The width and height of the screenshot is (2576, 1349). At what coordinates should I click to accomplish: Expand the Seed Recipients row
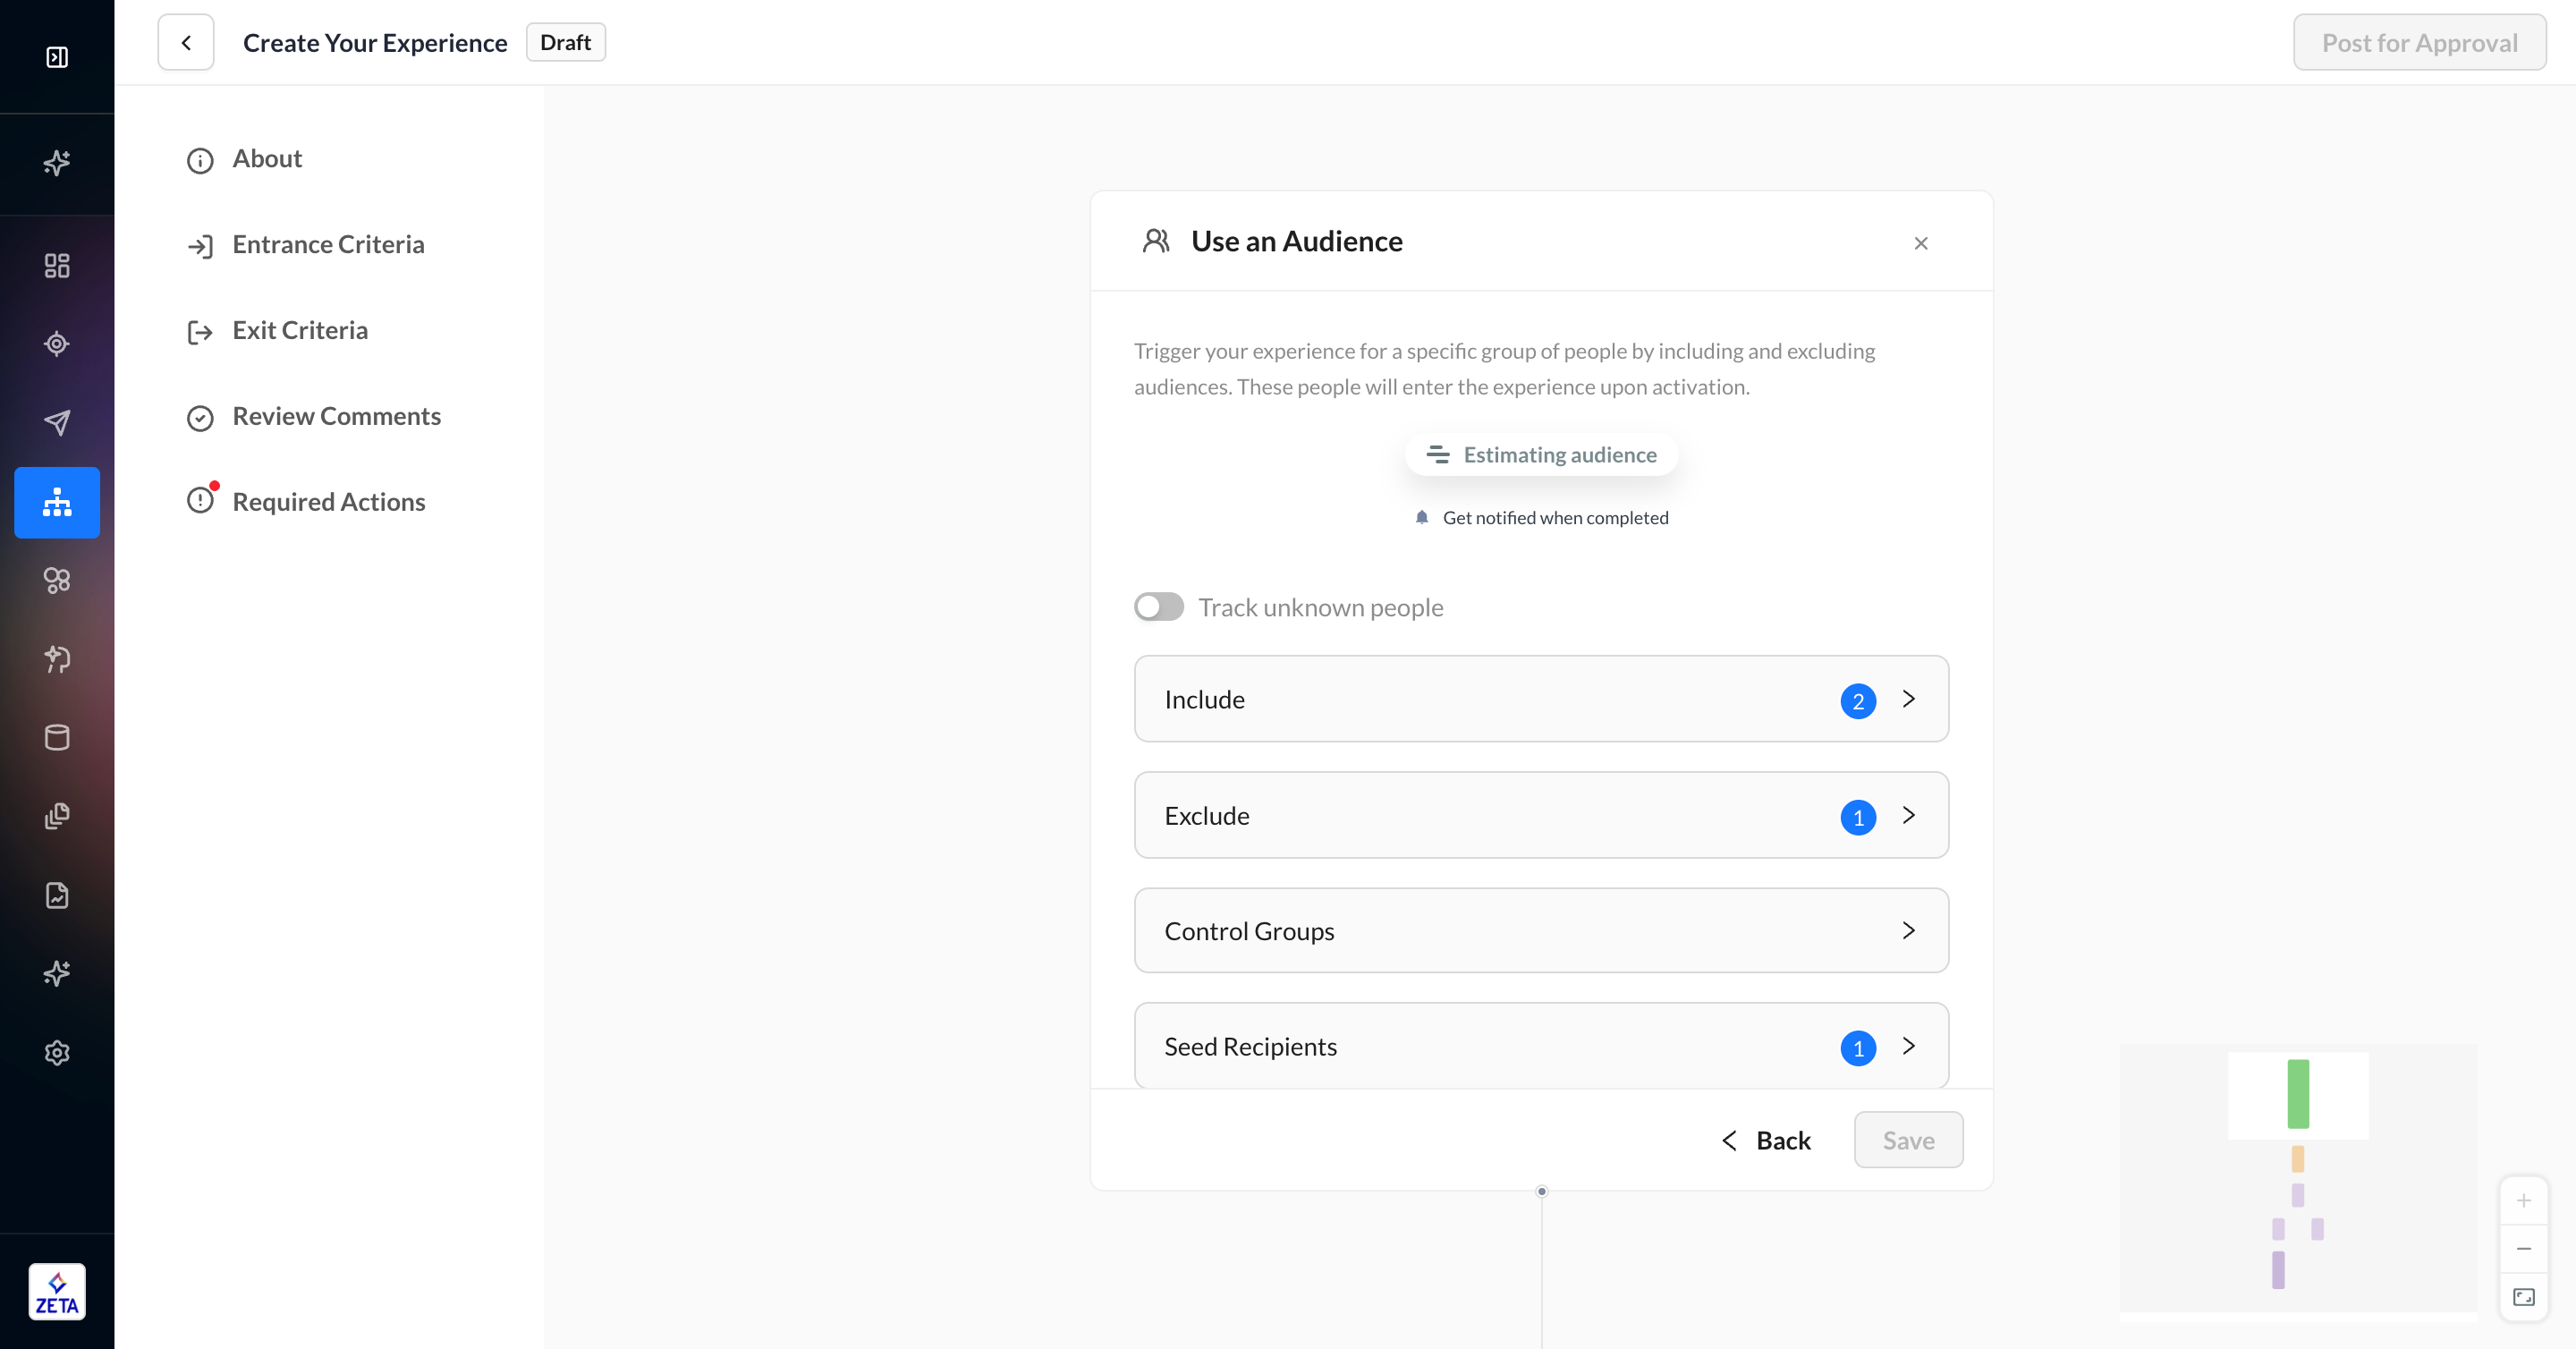click(x=1540, y=1046)
